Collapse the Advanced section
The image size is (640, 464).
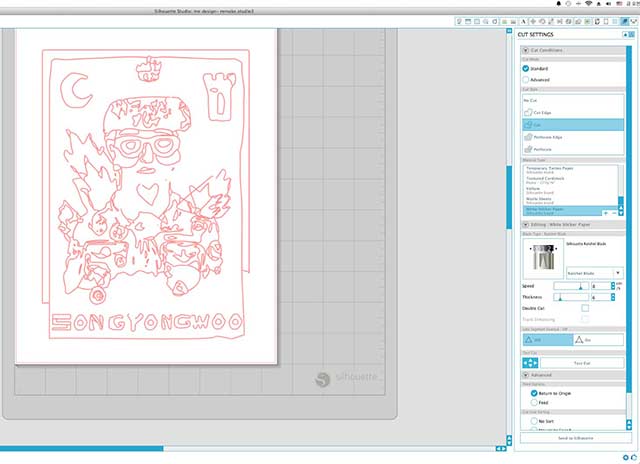[x=526, y=375]
